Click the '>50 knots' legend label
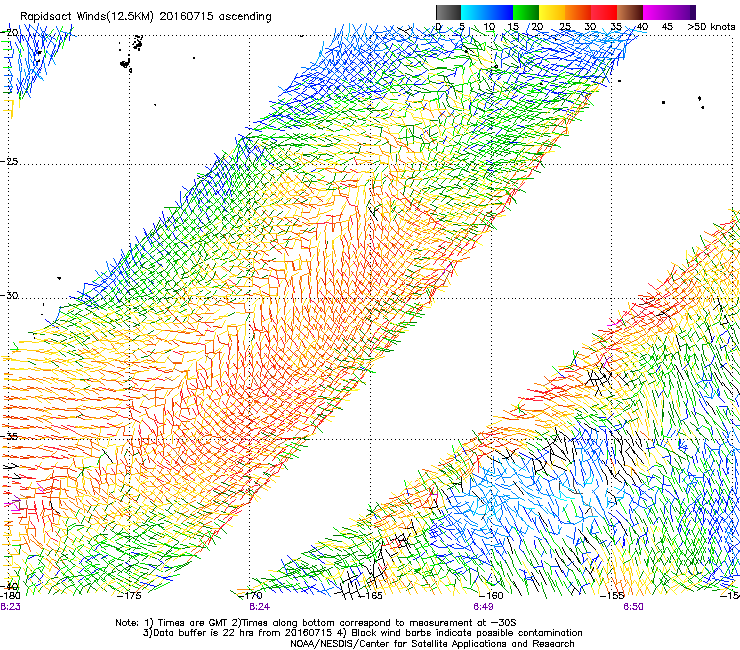 711,27
